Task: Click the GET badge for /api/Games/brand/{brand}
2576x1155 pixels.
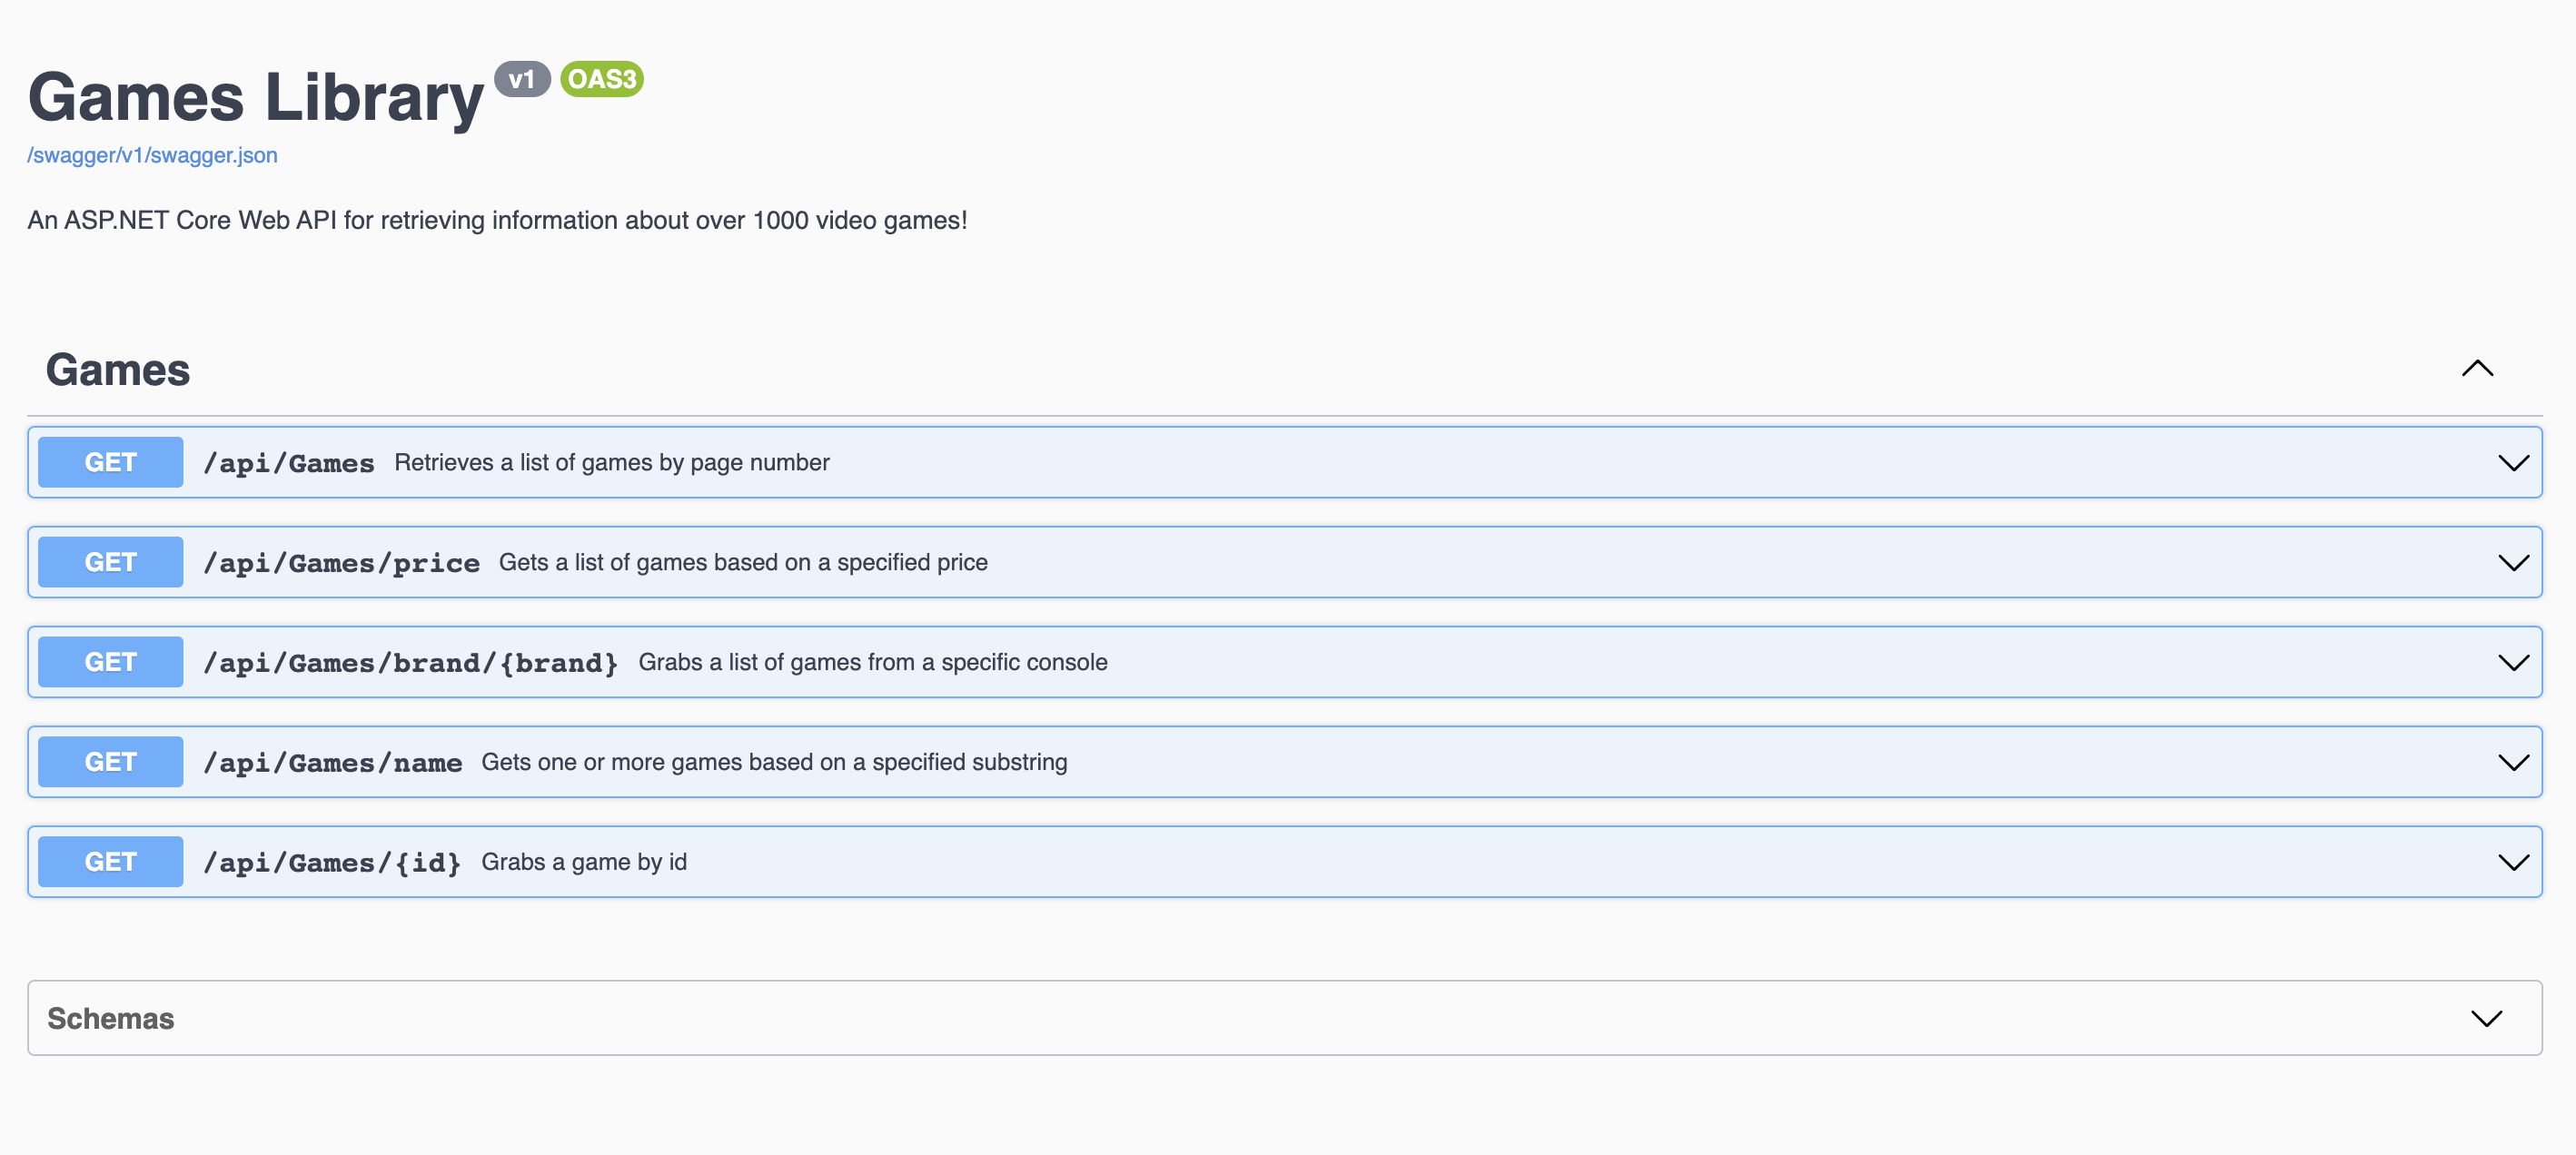Action: point(109,661)
